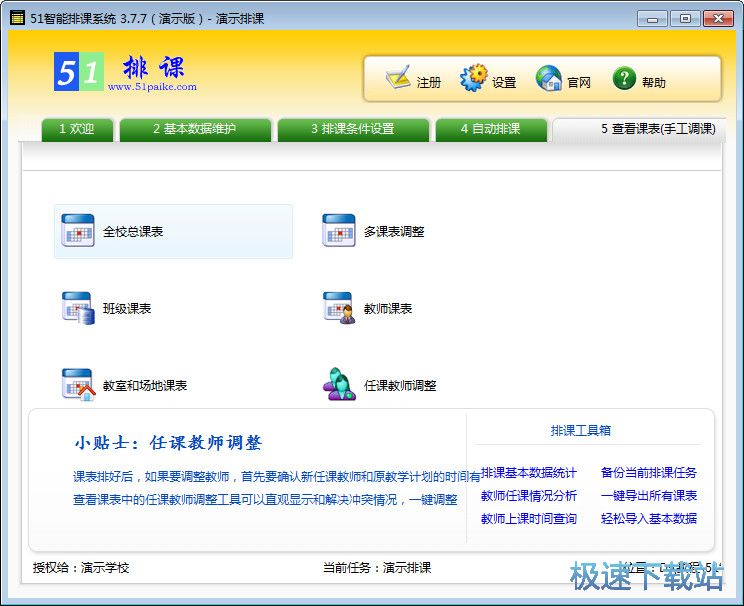Image resolution: width=744 pixels, height=606 pixels.
Task: Click the 轻松导入基本数据 link
Action: click(x=649, y=518)
